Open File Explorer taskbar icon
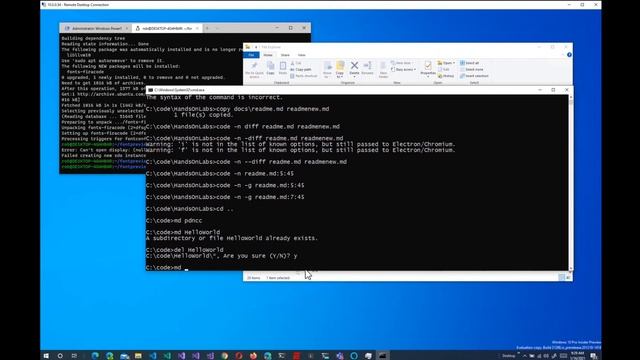The height and width of the screenshot is (360, 640). pos(138,356)
